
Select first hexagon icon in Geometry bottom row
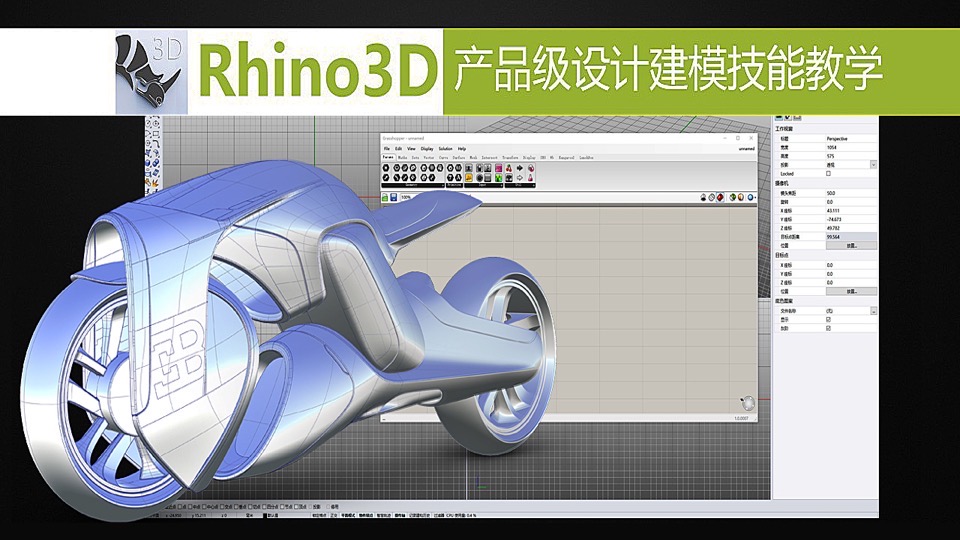[x=386, y=178]
